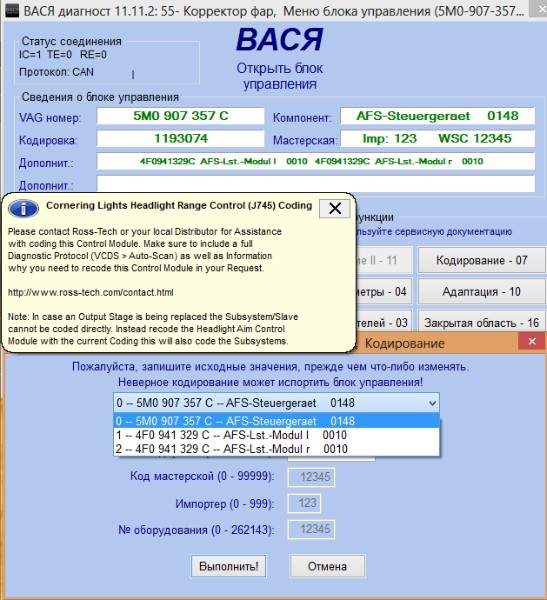Viewport: 547px width, 600px height.
Task: Click the 'Кодировка:' label
Action: click(x=48, y=140)
